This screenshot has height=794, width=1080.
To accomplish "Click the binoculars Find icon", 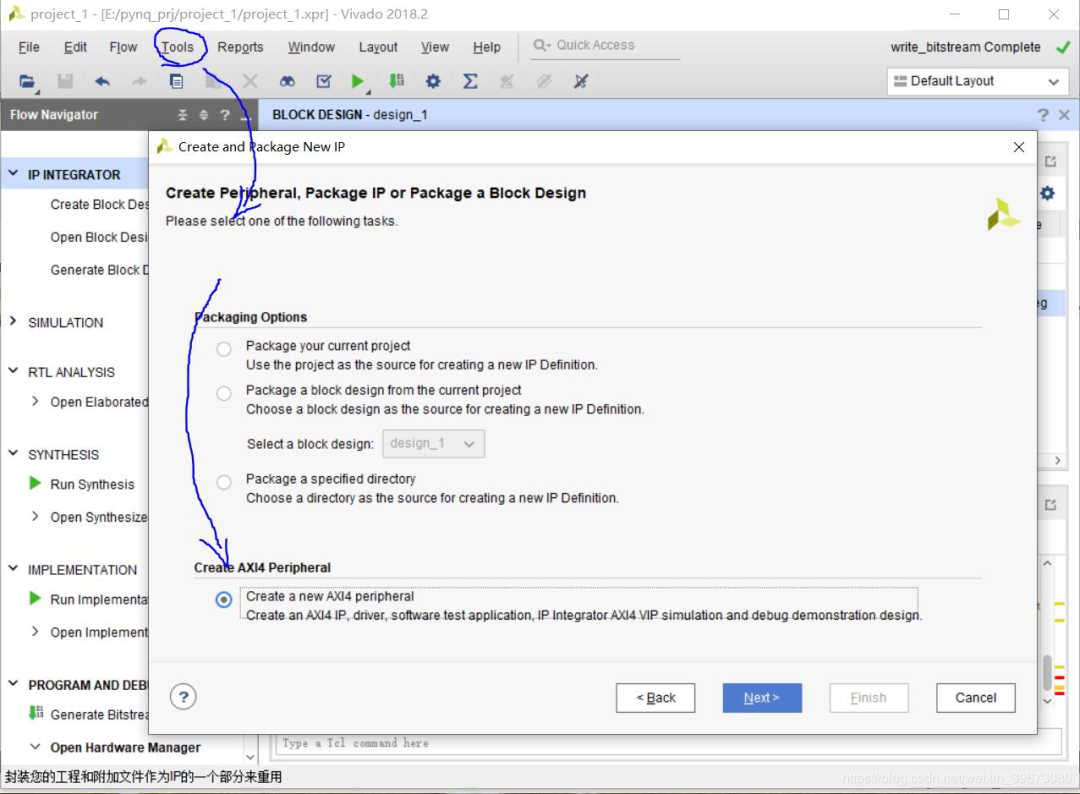I will click(287, 81).
